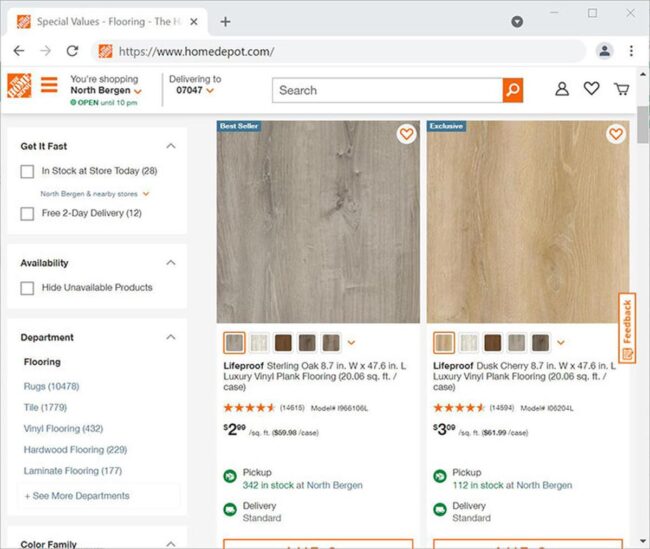Image resolution: width=650 pixels, height=549 pixels.
Task: Click into the Search input field
Action: click(387, 90)
